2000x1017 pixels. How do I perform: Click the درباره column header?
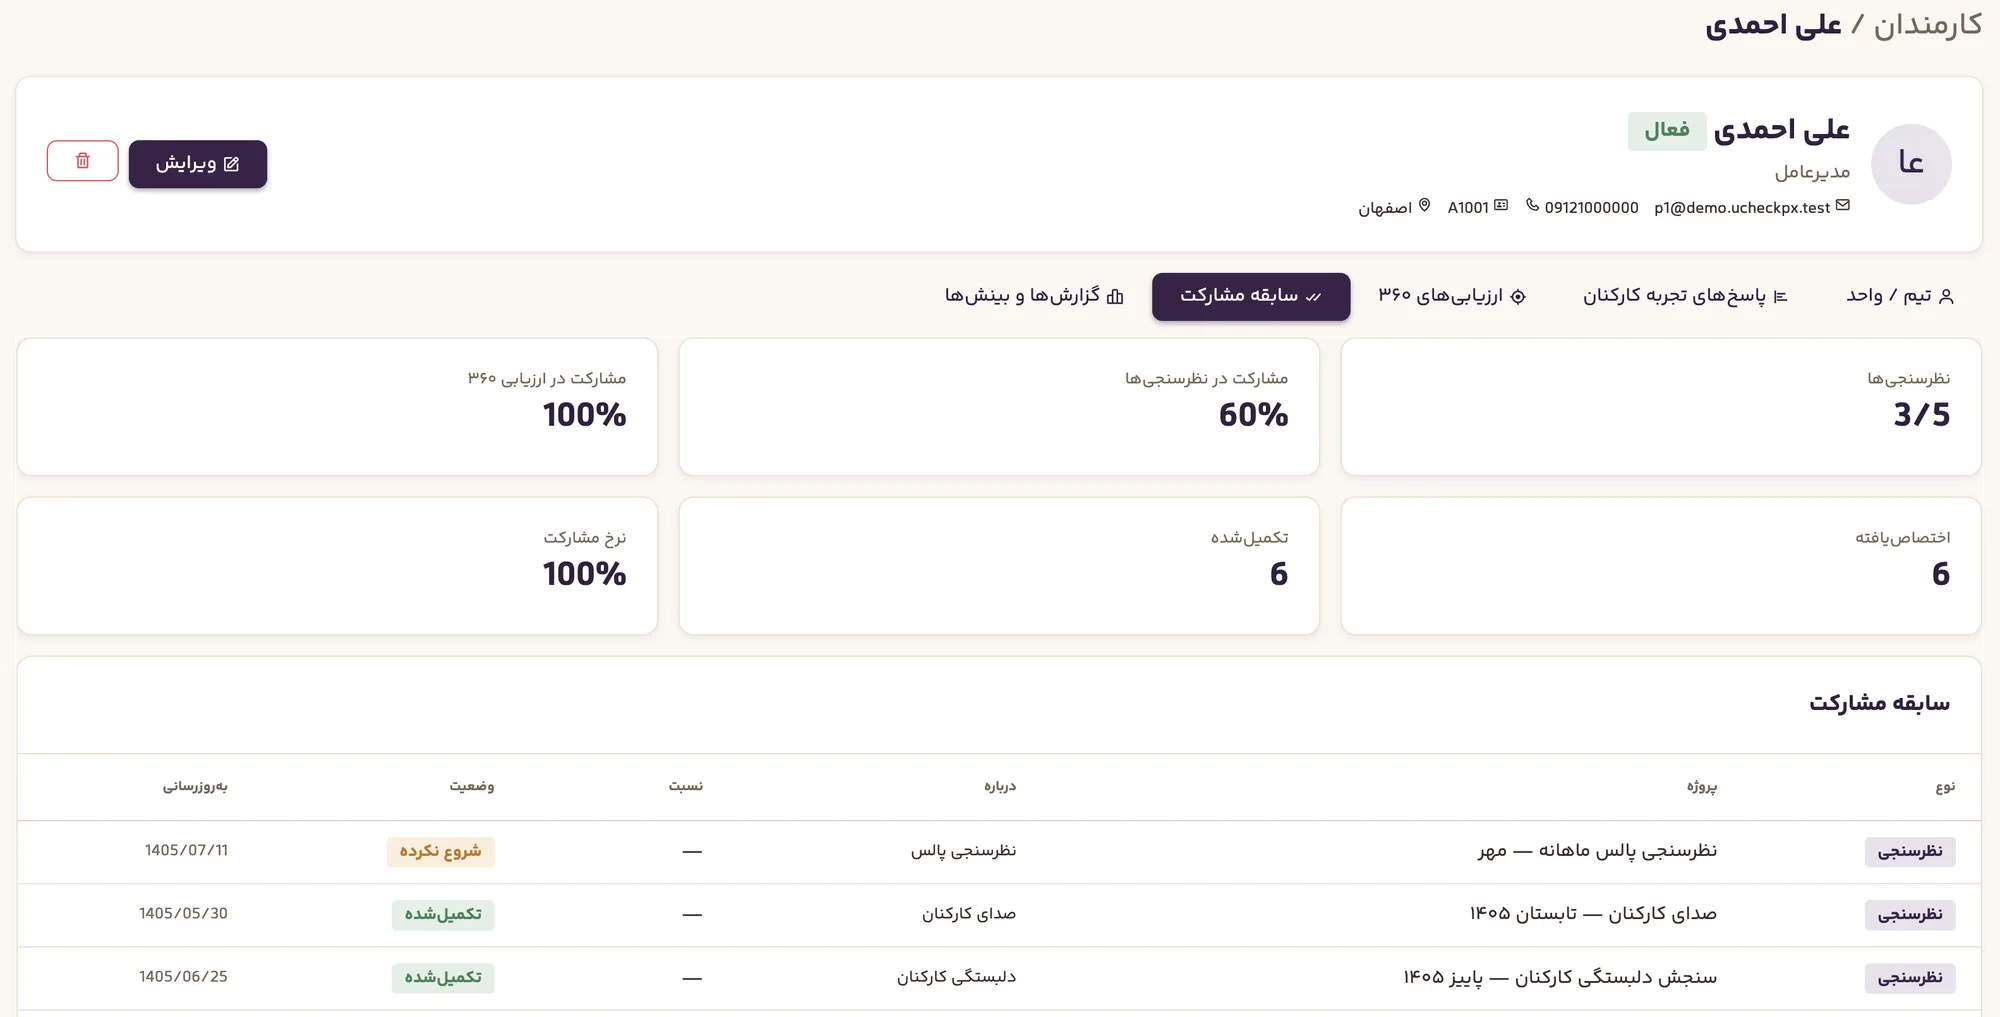click(1000, 787)
